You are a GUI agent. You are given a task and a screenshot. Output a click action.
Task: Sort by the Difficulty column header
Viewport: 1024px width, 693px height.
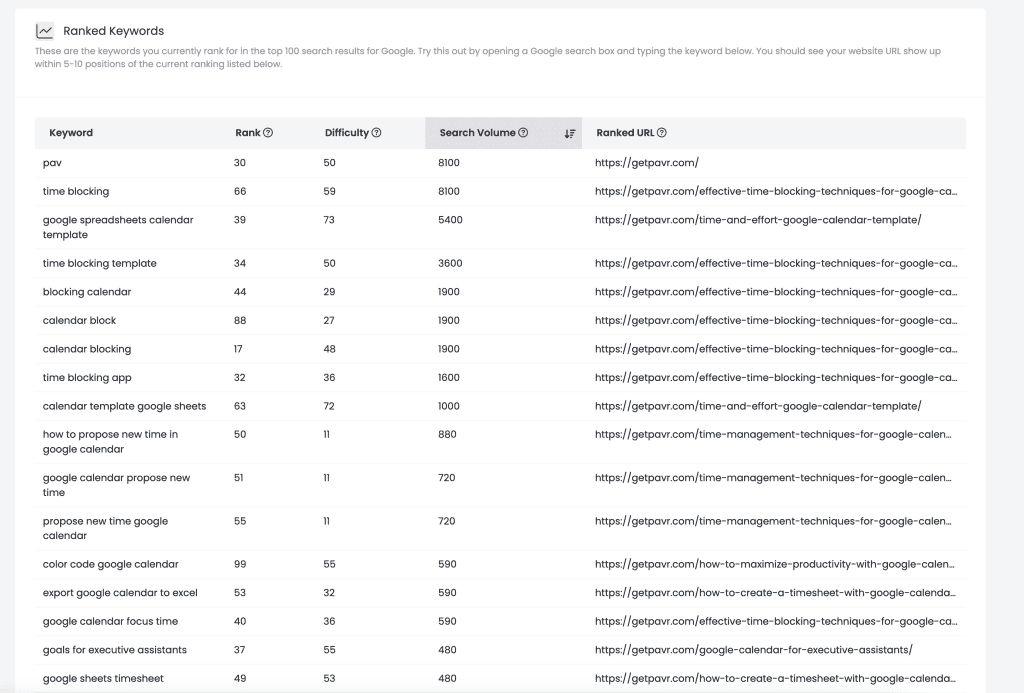347,133
